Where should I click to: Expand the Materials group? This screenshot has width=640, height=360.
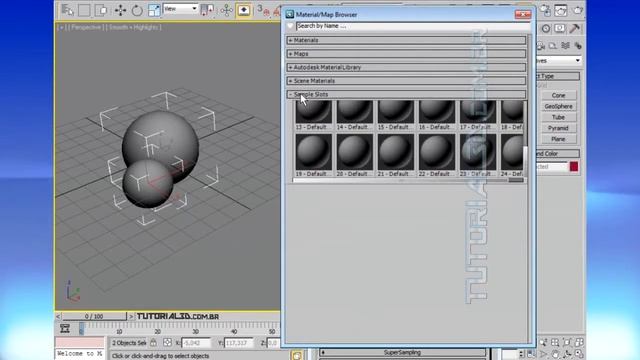pos(406,40)
